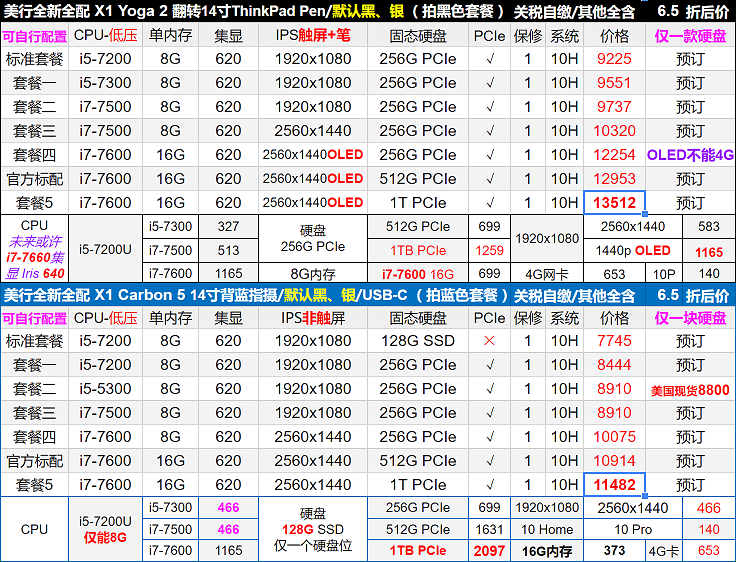Click the 373 price cell
Image resolution: width=736 pixels, height=562 pixels.
click(x=614, y=550)
